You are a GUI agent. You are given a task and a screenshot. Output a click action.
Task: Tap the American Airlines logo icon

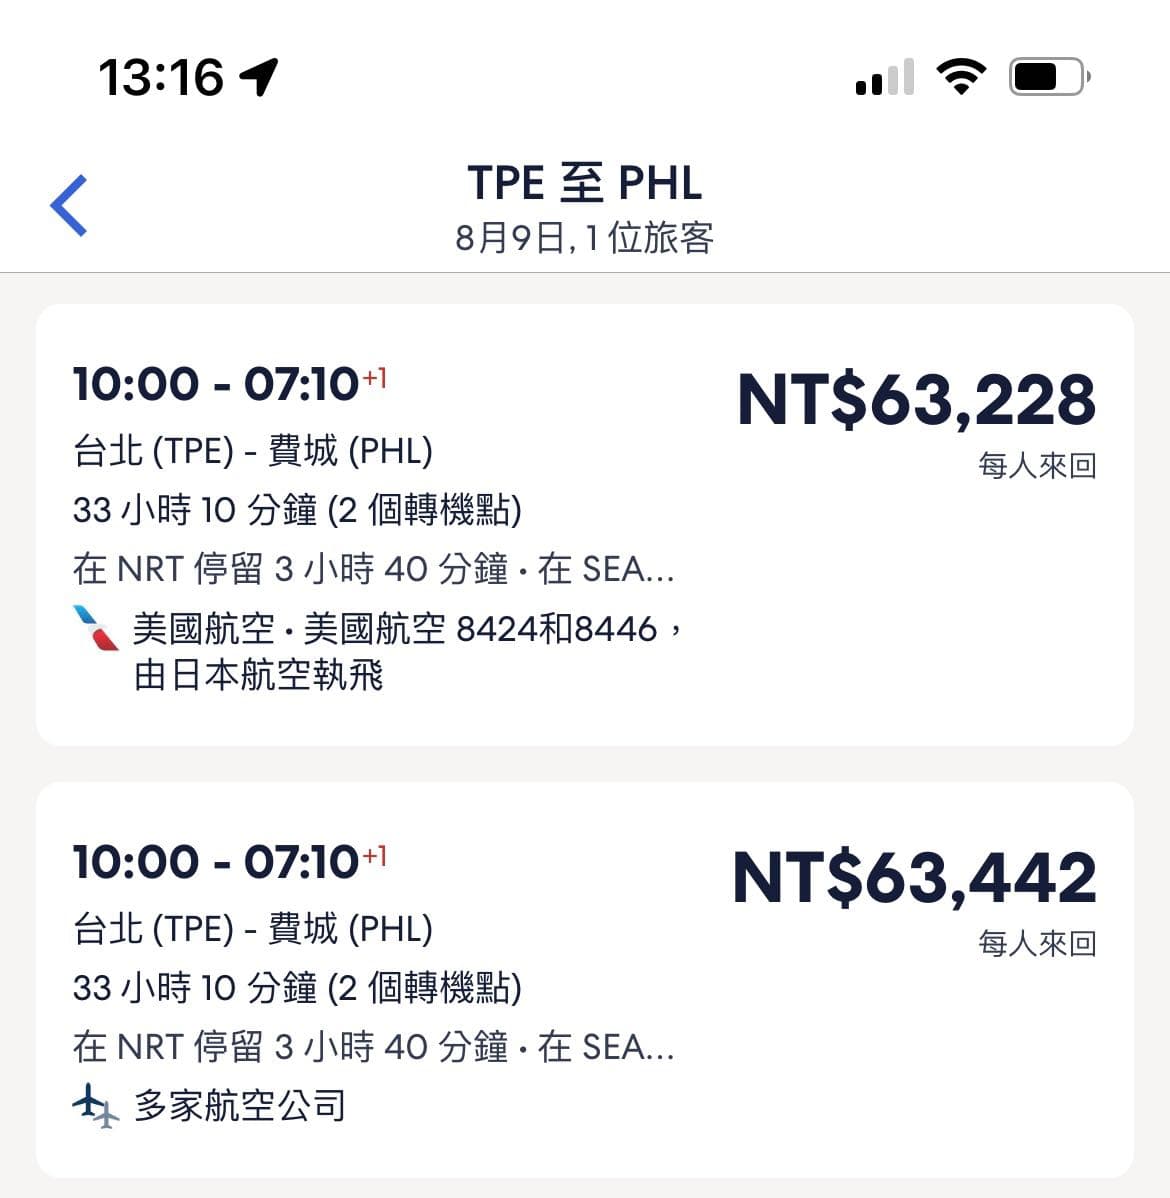click(x=96, y=629)
